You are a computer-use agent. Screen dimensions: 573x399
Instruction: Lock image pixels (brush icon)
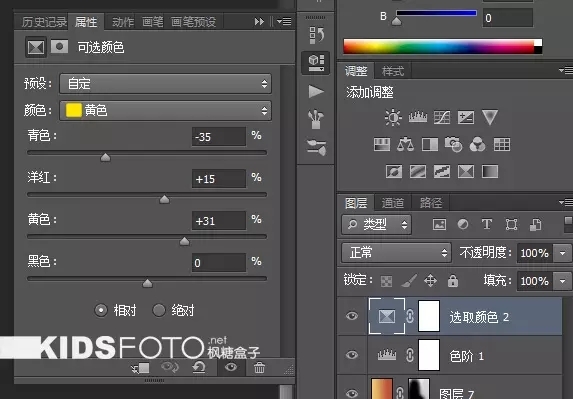[409, 281]
